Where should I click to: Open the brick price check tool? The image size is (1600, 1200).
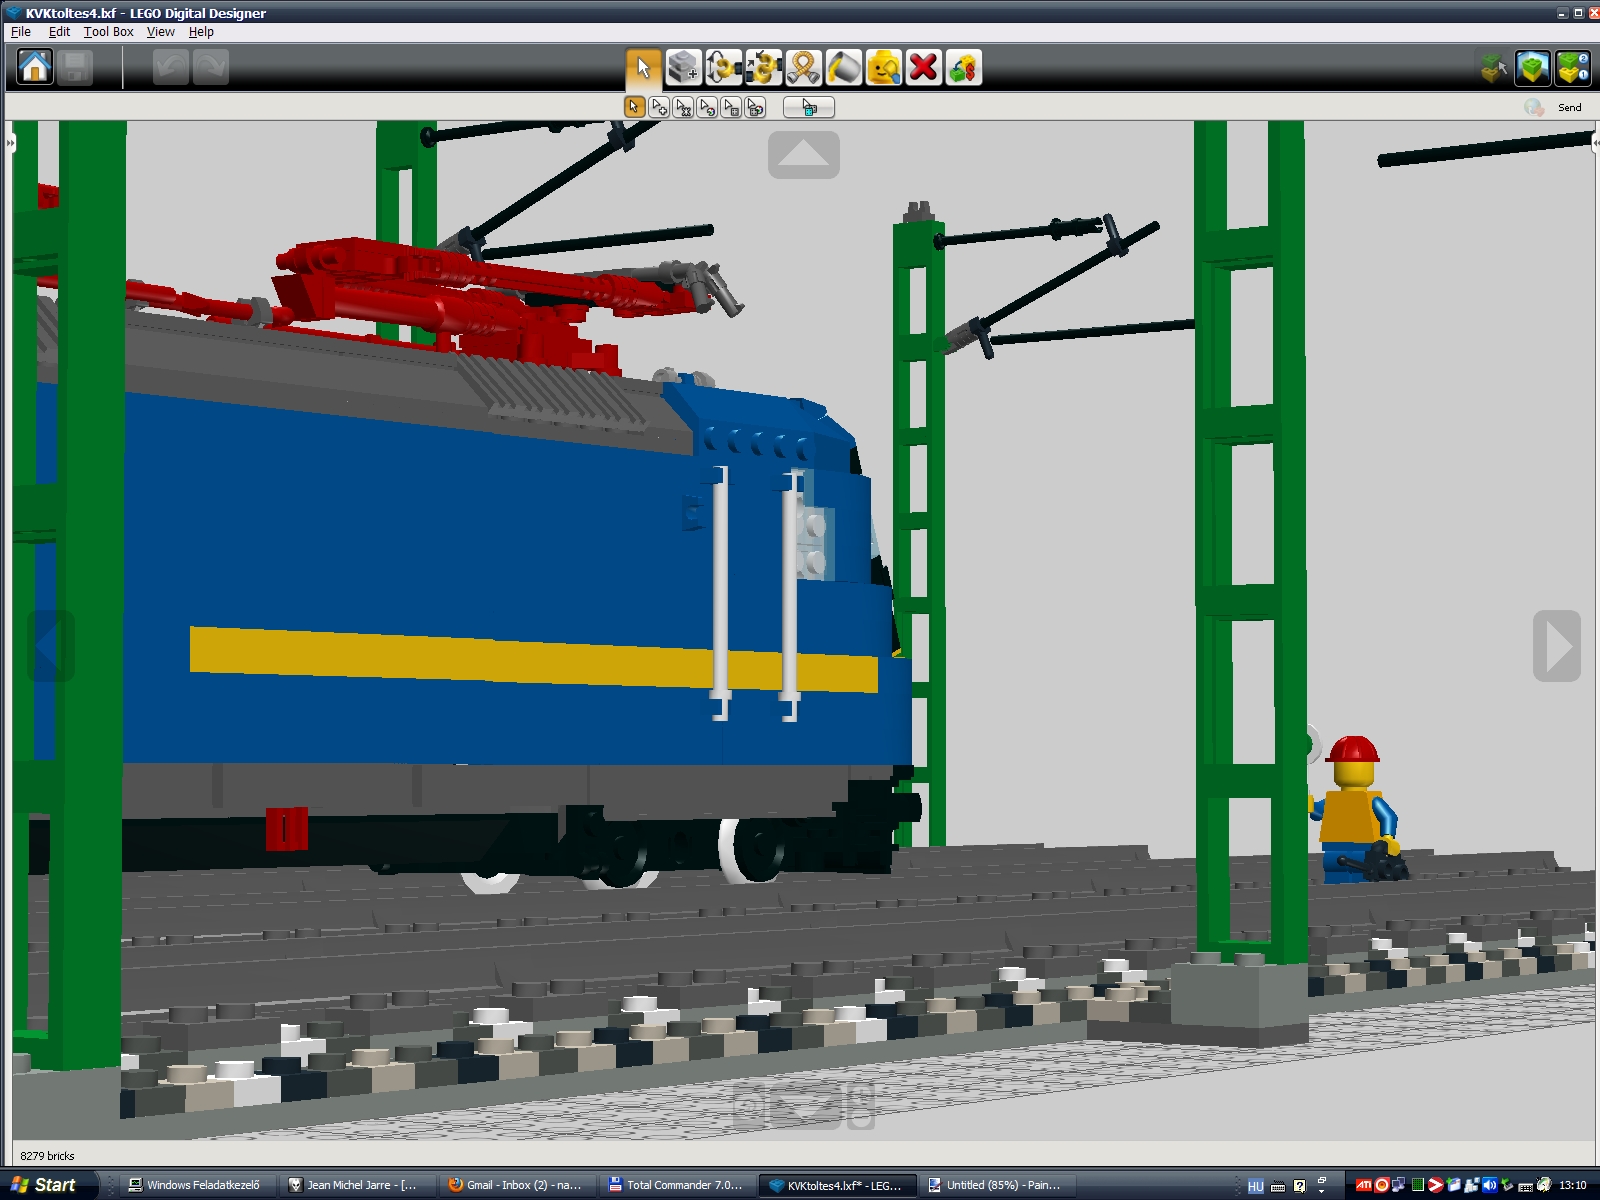coord(963,67)
